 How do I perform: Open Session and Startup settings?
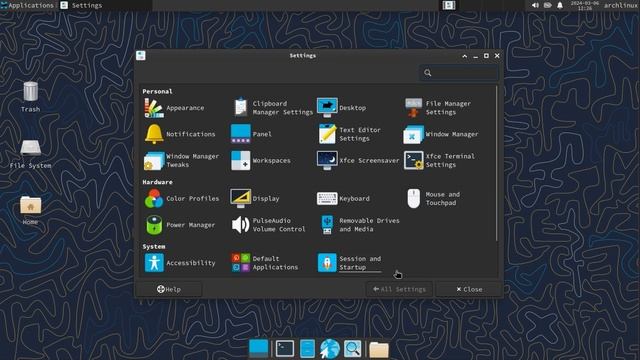point(349,263)
